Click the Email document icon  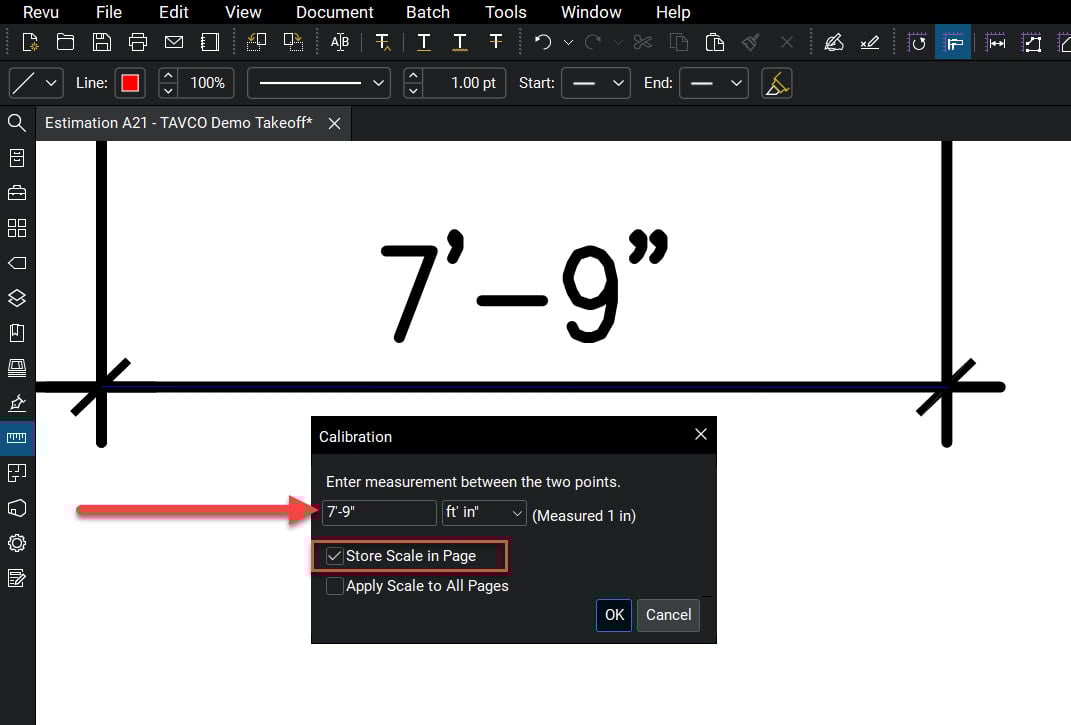click(x=174, y=41)
